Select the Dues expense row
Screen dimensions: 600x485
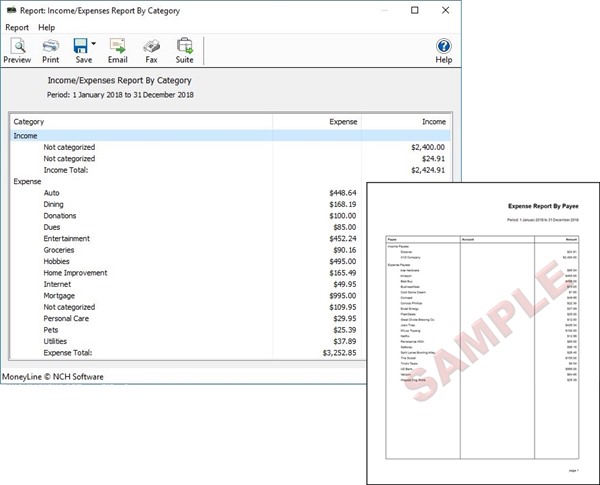[x=188, y=227]
